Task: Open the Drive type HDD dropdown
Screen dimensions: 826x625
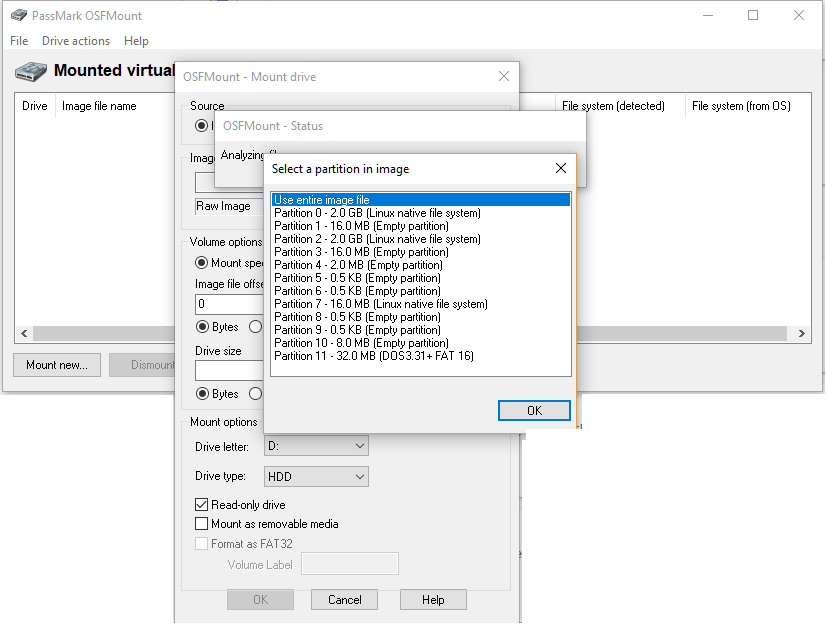Action: pyautogui.click(x=316, y=476)
